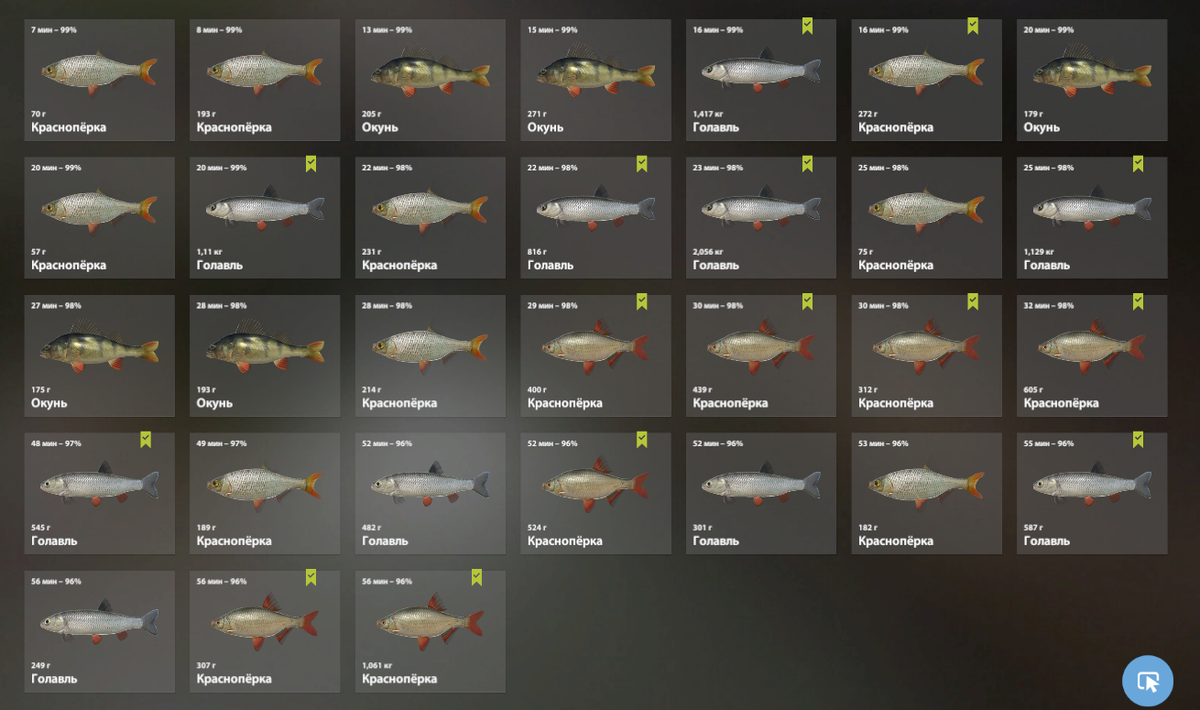Click the yellow badge on the 587 г Голавль card
The width and height of the screenshot is (1200, 710).
[x=1138, y=440]
